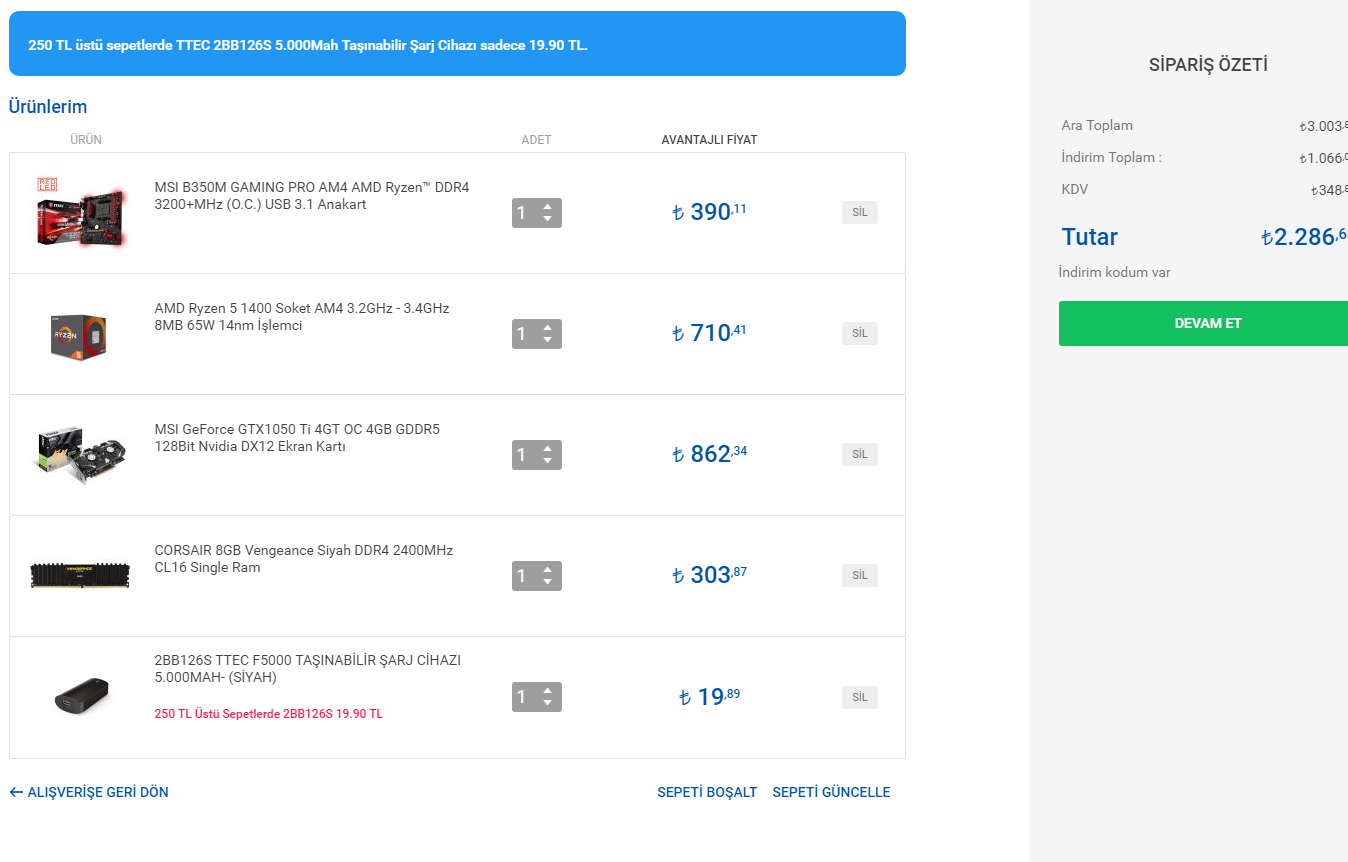Remove the MSI B350M motherboard with SİL

coord(859,212)
